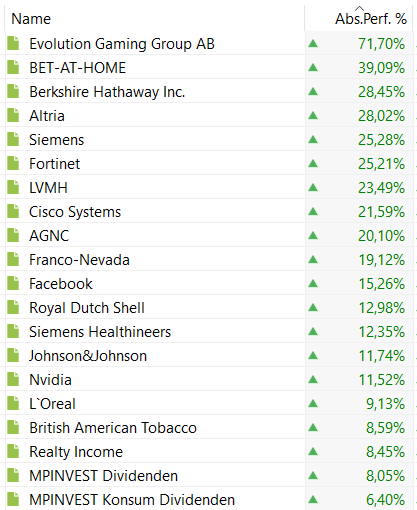The image size is (417, 510).
Task: Select the file icon for Berkshire Hathaway Inc.
Action: pyautogui.click(x=13, y=91)
